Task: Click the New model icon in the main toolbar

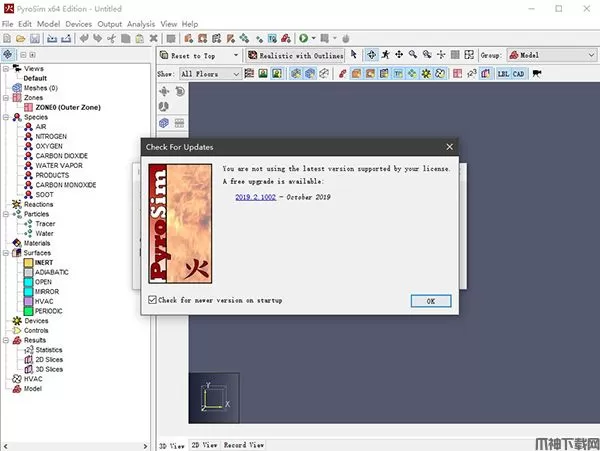Action: (x=7, y=38)
